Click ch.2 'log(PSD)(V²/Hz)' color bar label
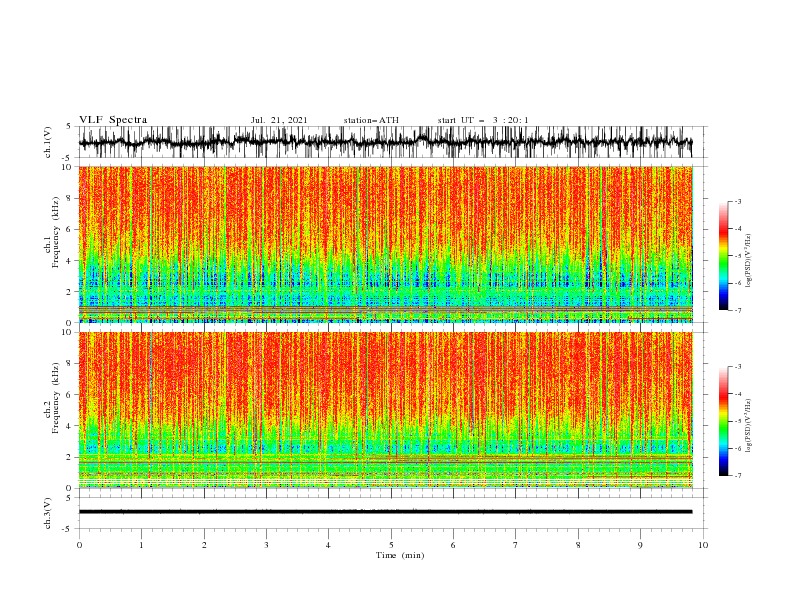 pos(749,425)
